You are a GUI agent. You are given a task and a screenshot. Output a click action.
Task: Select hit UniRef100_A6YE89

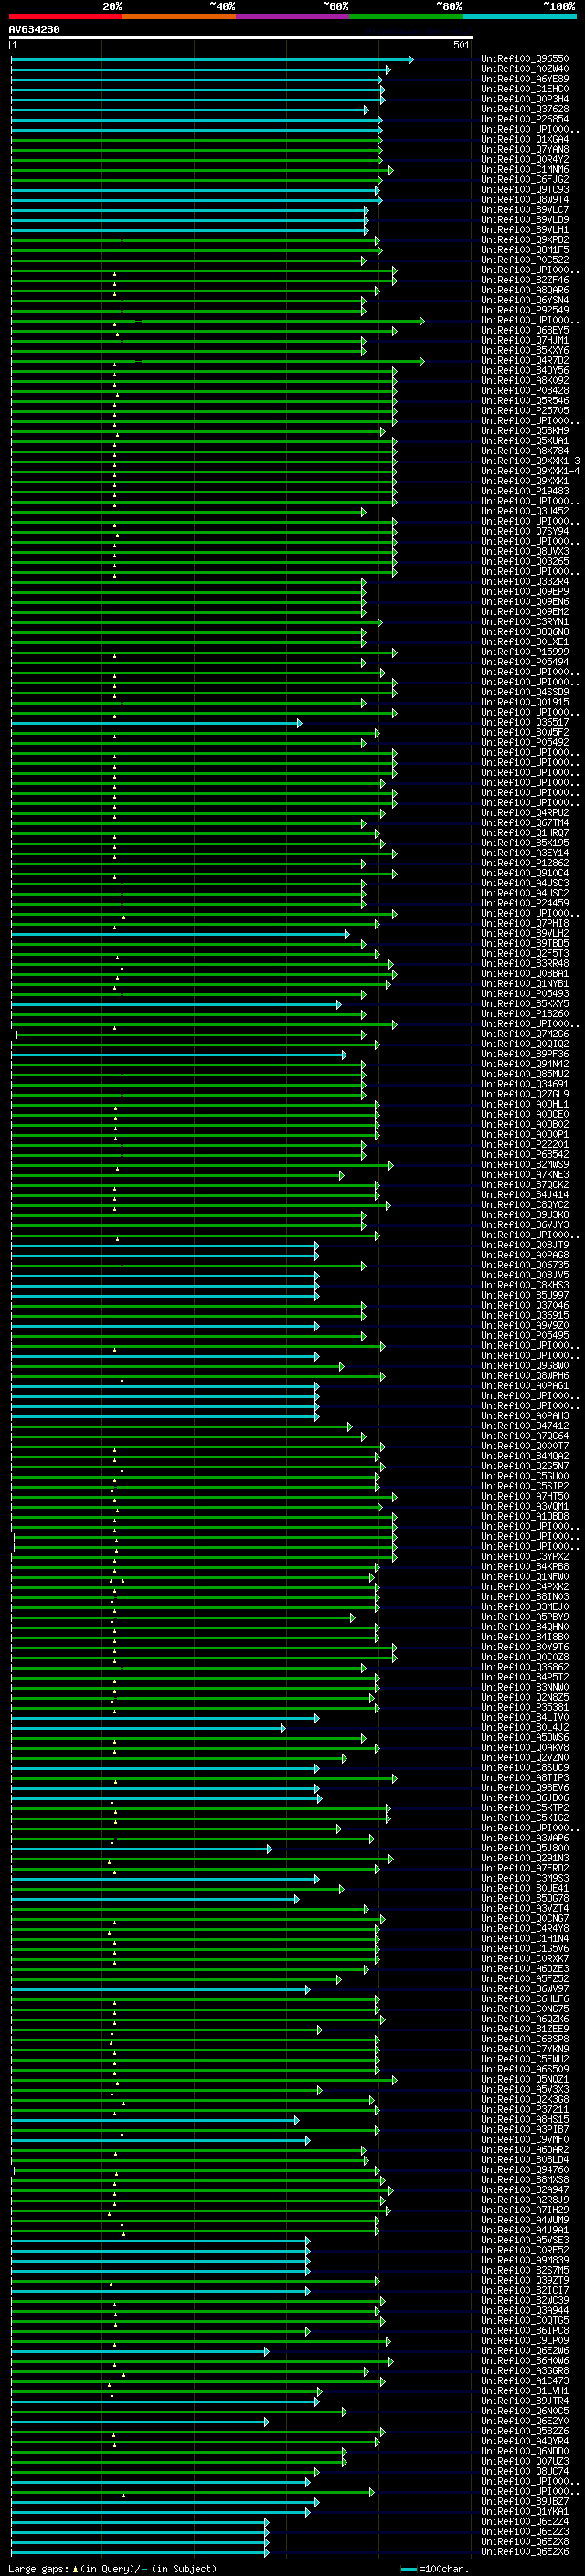[x=525, y=79]
